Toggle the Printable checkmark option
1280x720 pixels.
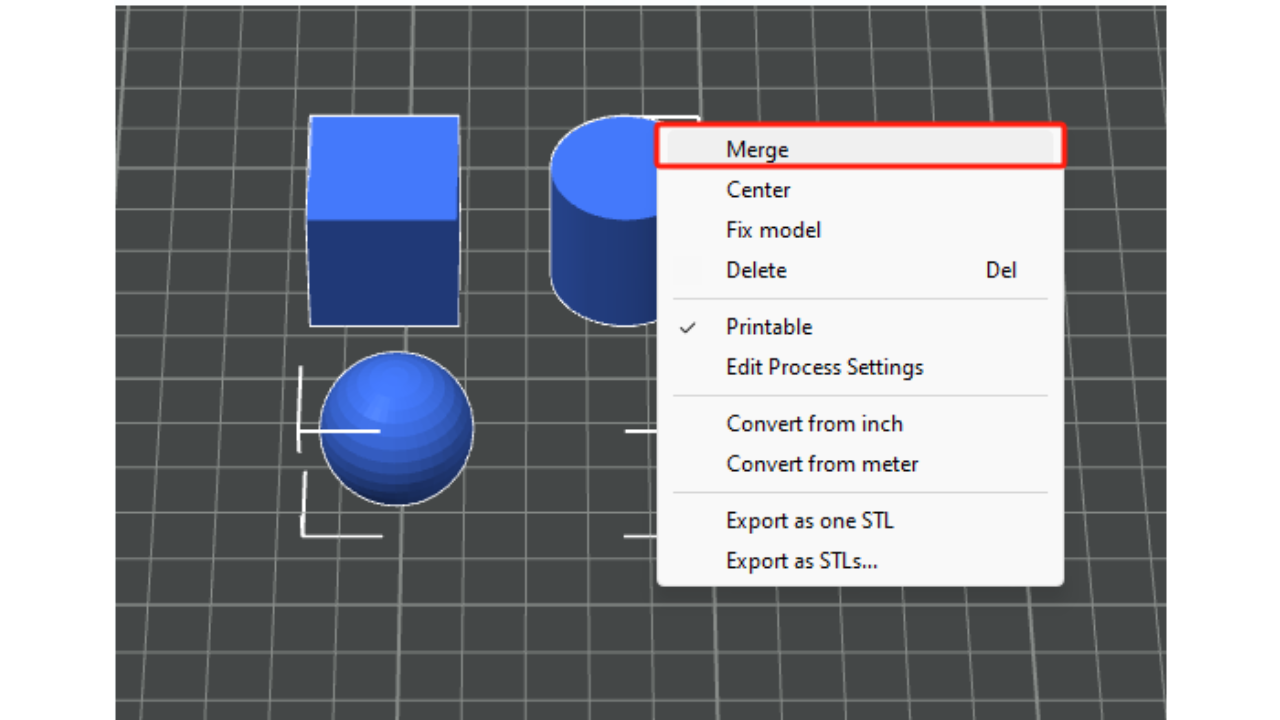click(x=768, y=327)
